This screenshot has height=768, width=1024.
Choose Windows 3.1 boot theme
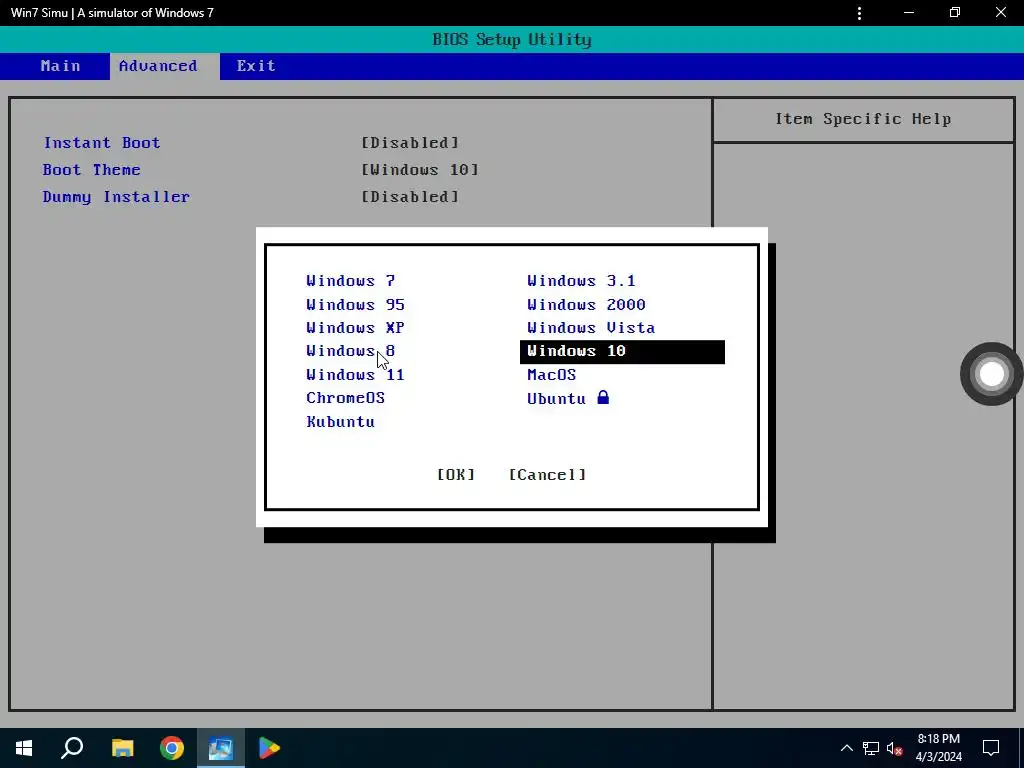[581, 281]
